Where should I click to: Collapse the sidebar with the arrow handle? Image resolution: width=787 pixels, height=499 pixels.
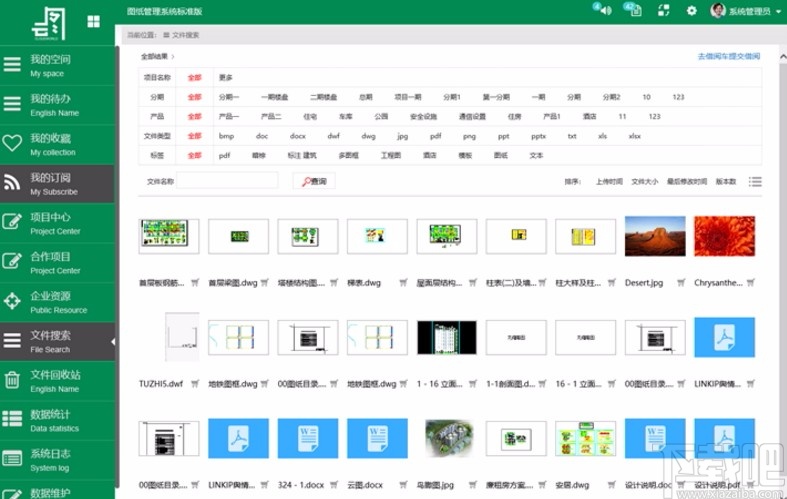[x=113, y=342]
